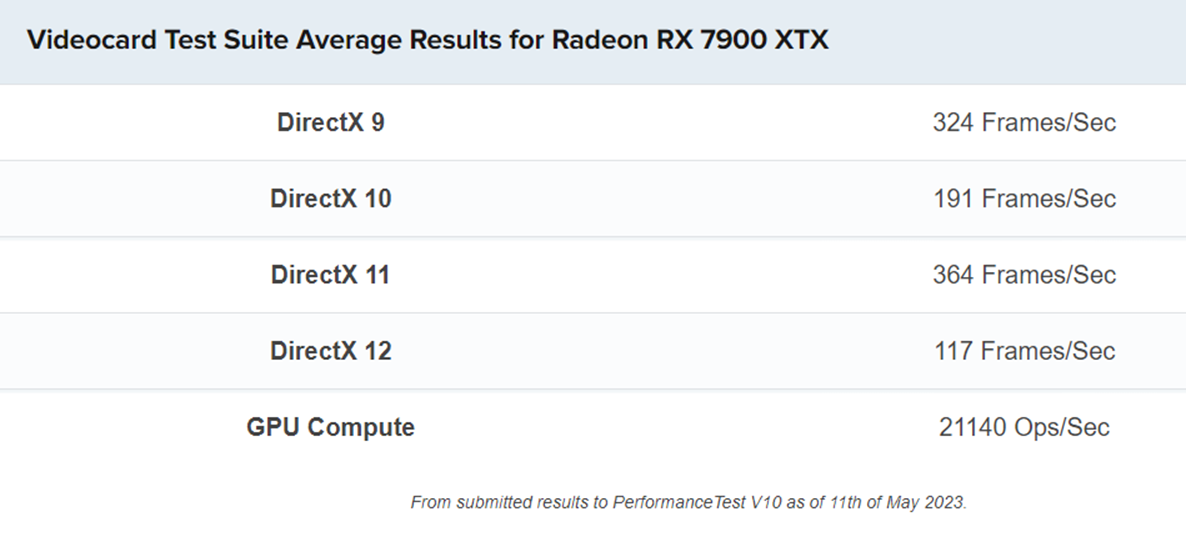The height and width of the screenshot is (557, 1186).
Task: Select the DirectX 11 row label
Action: coord(331,274)
